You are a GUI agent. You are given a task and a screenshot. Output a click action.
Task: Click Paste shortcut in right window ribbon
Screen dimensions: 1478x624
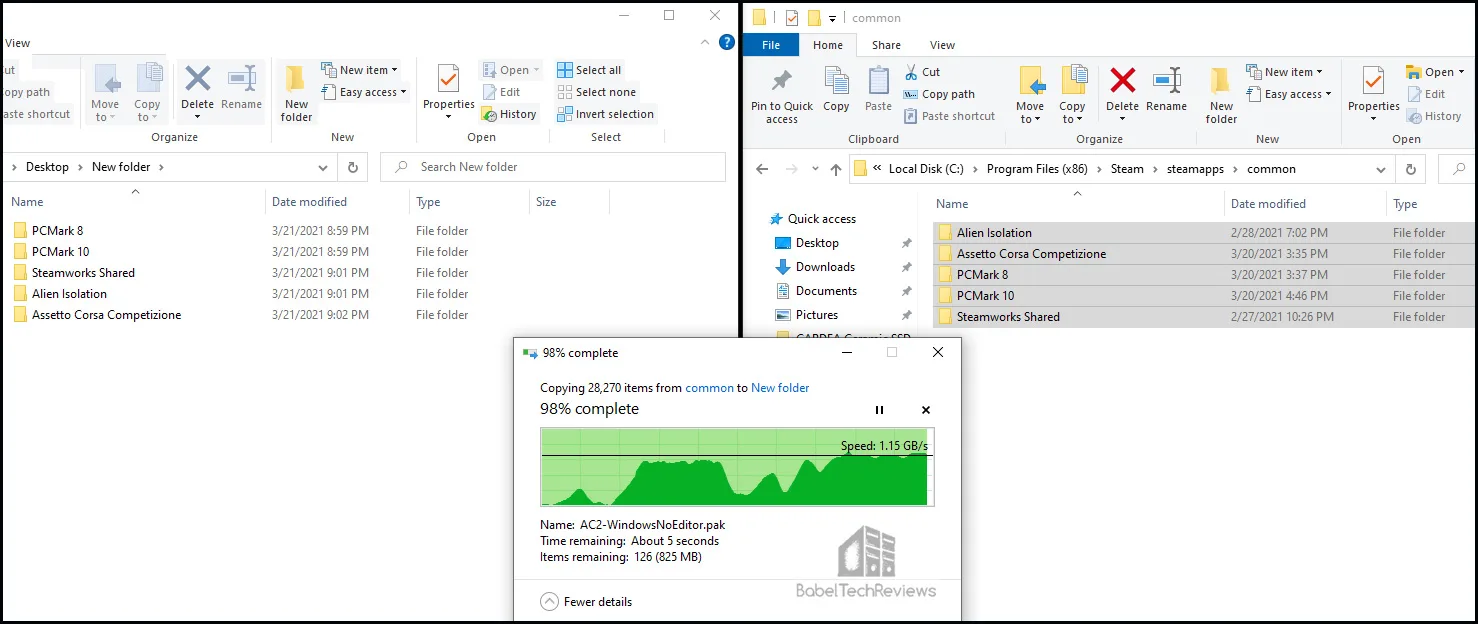(x=949, y=116)
